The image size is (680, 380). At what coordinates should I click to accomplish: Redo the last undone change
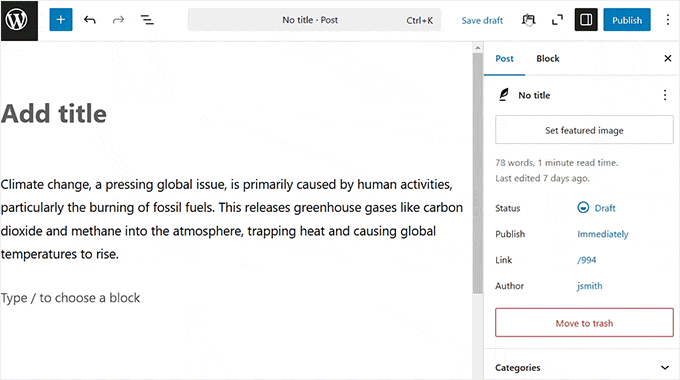(x=118, y=20)
